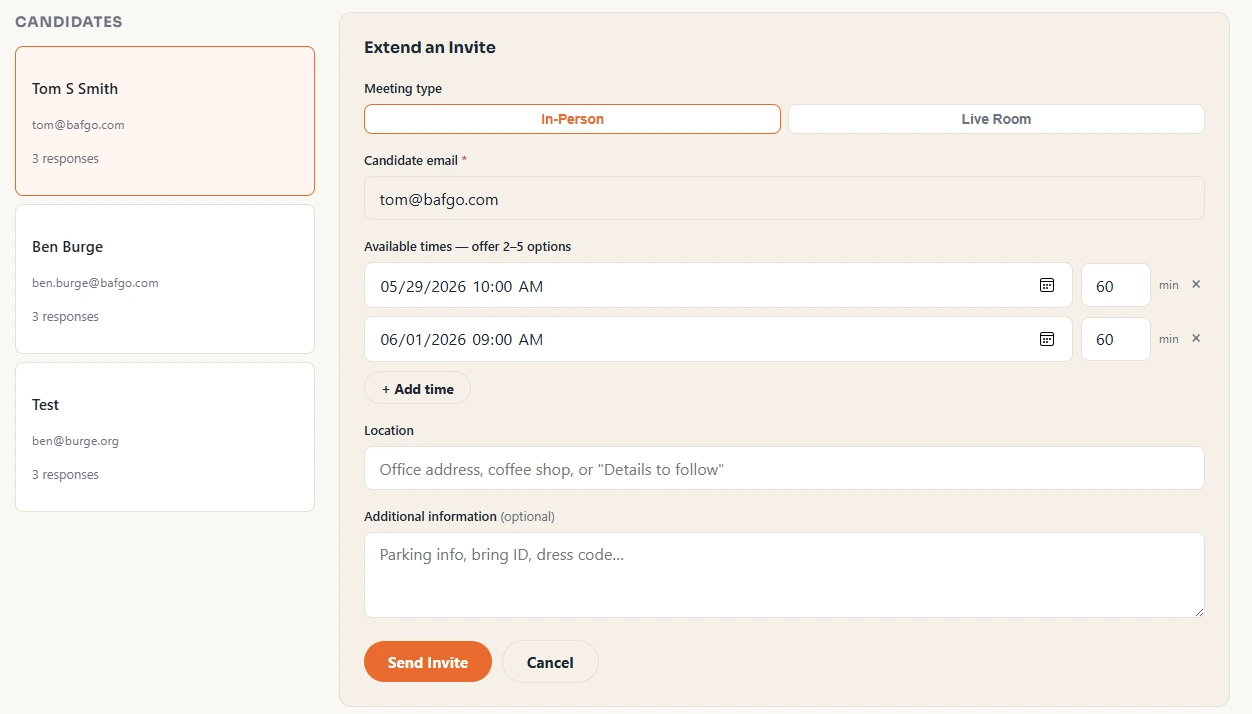Image resolution: width=1252 pixels, height=714 pixels.
Task: Edit the 05/29/2026 10:00 AM date field
Action: click(x=718, y=285)
